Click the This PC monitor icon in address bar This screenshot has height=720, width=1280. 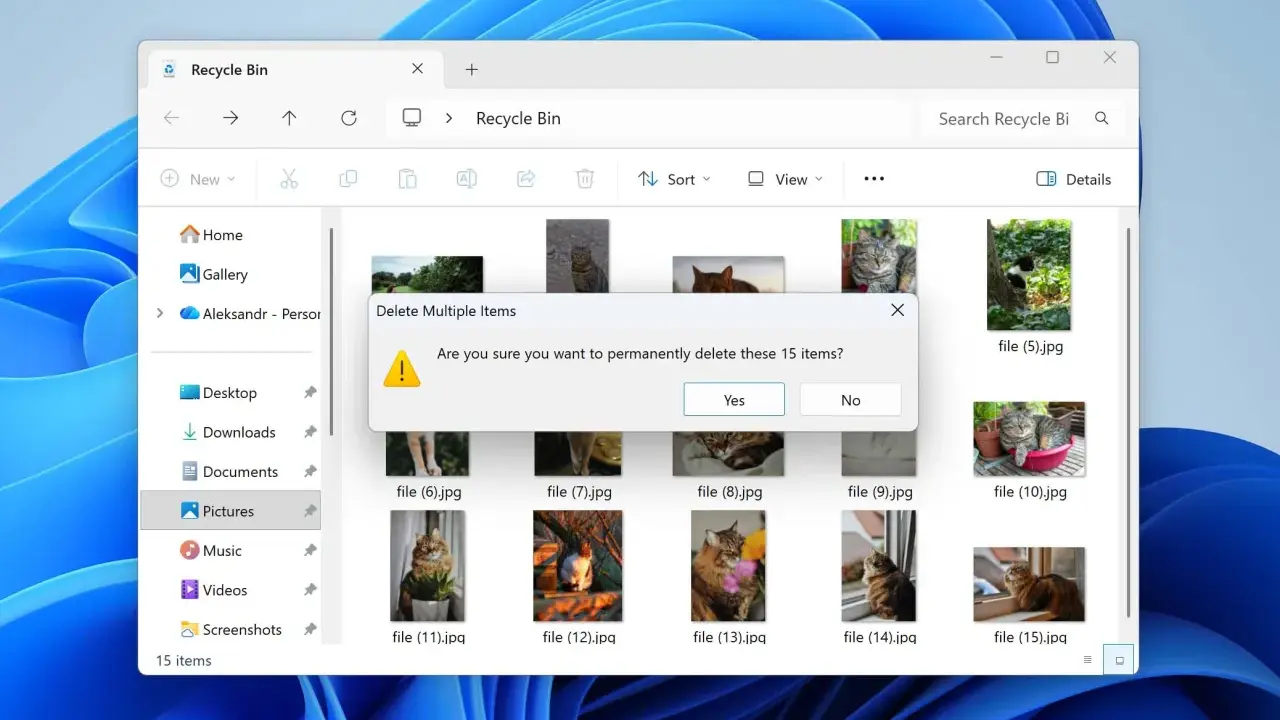[412, 118]
